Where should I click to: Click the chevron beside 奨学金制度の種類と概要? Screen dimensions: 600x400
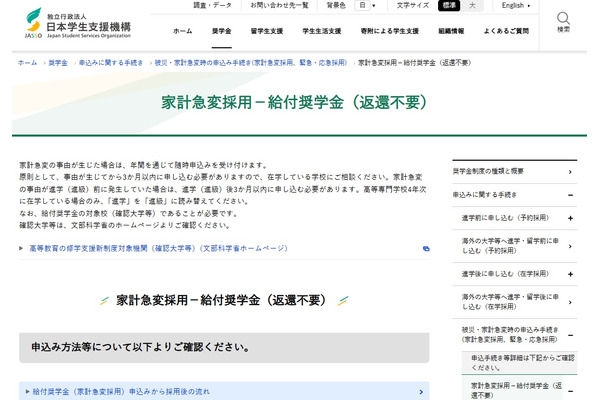pyautogui.click(x=570, y=172)
